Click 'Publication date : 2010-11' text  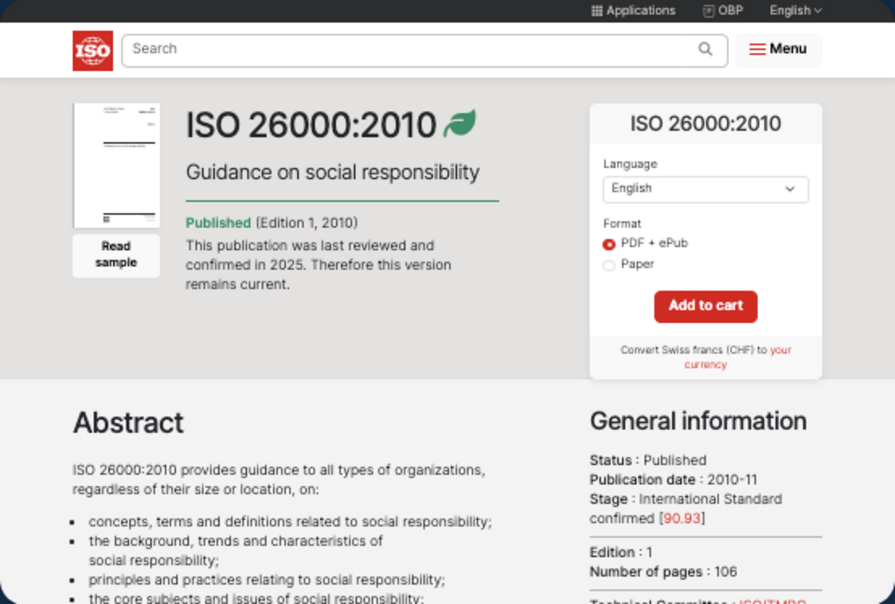[674, 480]
